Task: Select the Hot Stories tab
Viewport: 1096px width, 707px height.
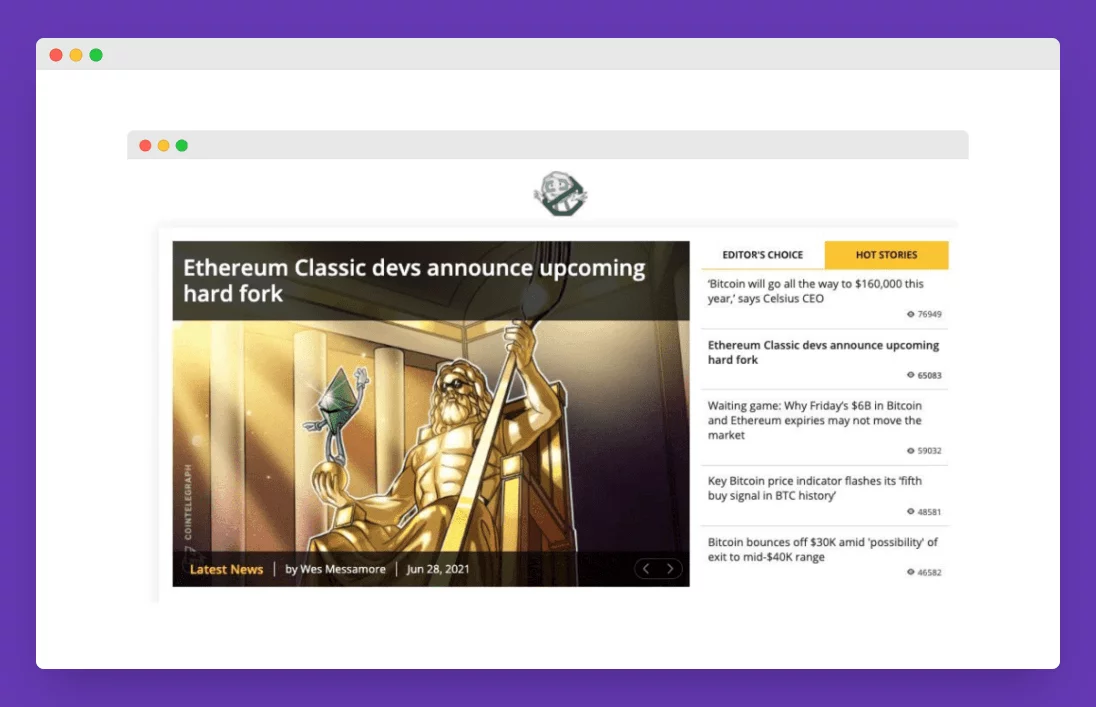Action: [886, 255]
